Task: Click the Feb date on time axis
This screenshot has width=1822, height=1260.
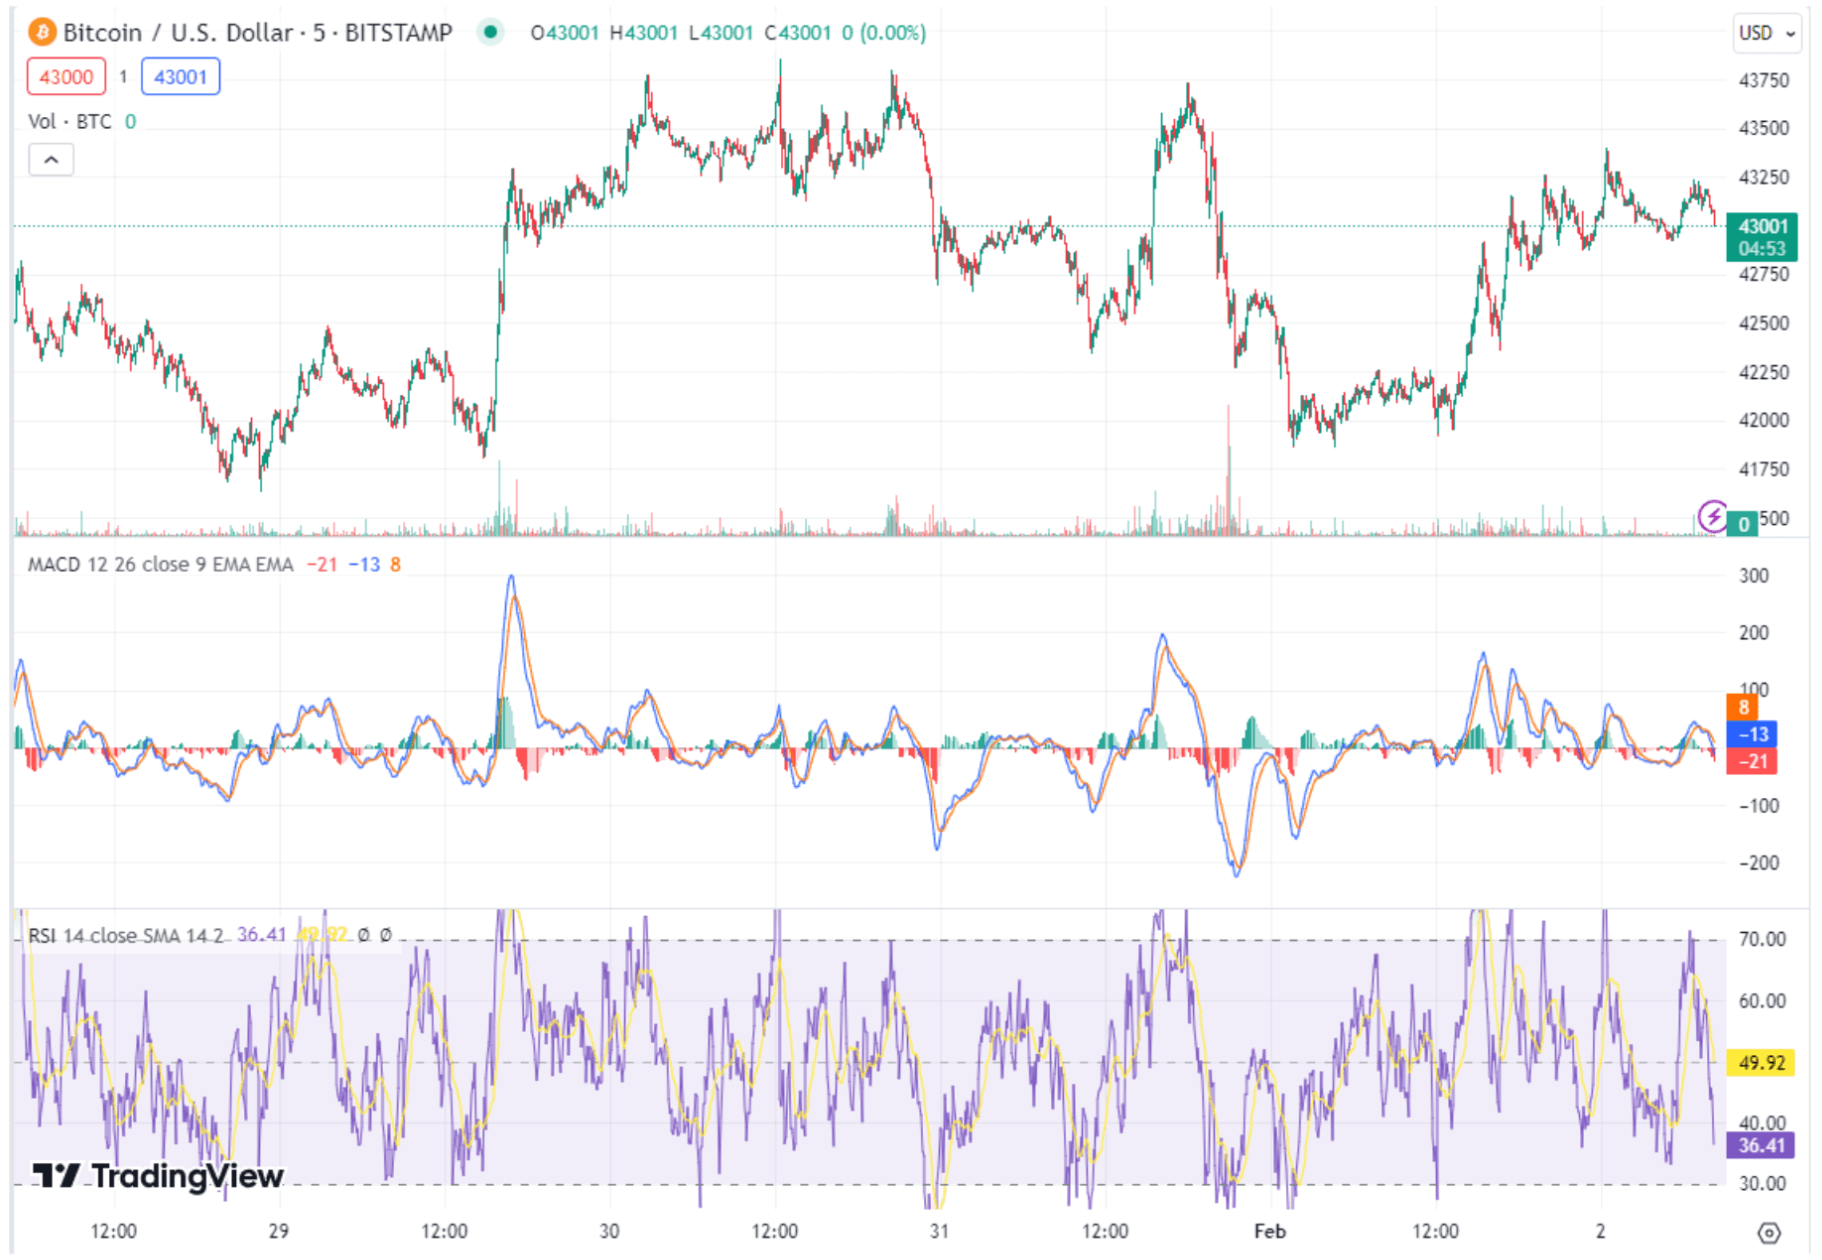Action: tap(1269, 1231)
